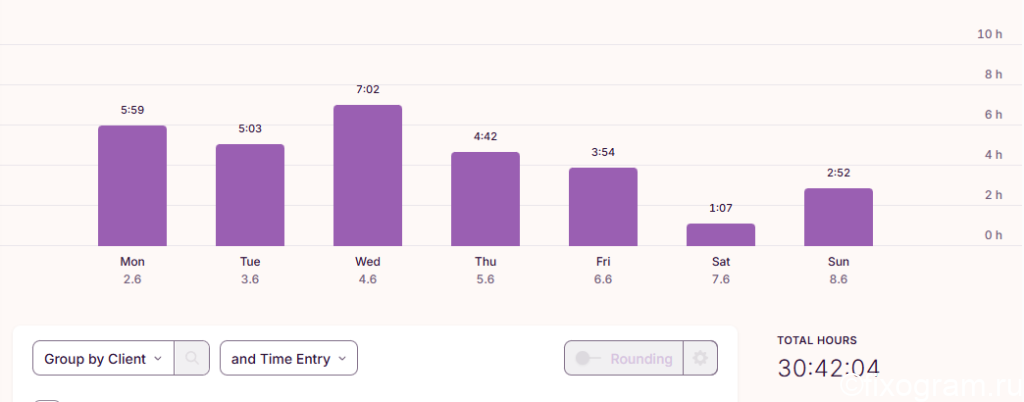Click the Total Hours value 30:42:04

pyautogui.click(x=829, y=369)
